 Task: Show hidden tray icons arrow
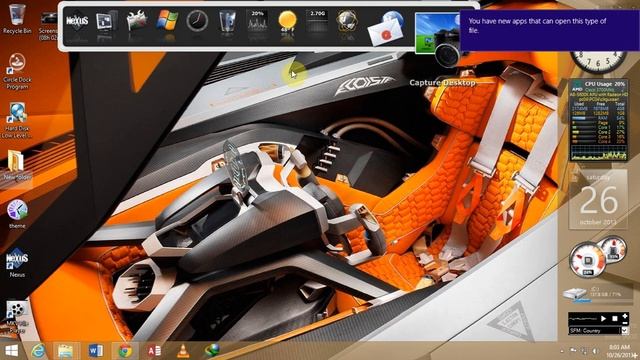point(562,351)
